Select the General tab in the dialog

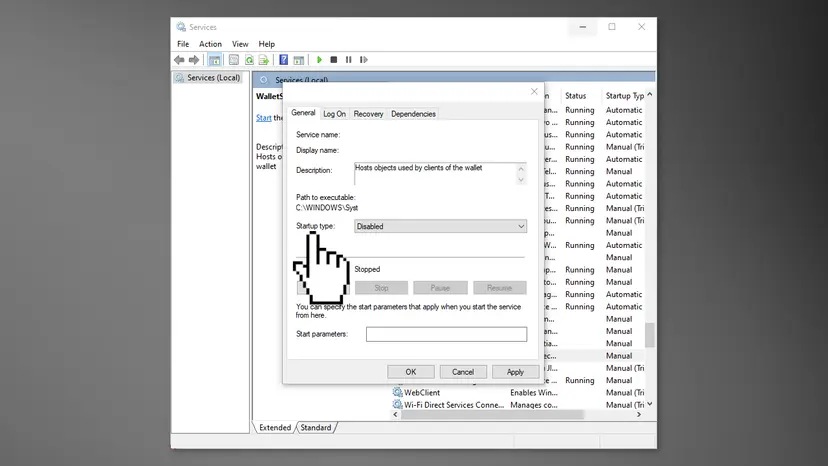pos(303,113)
